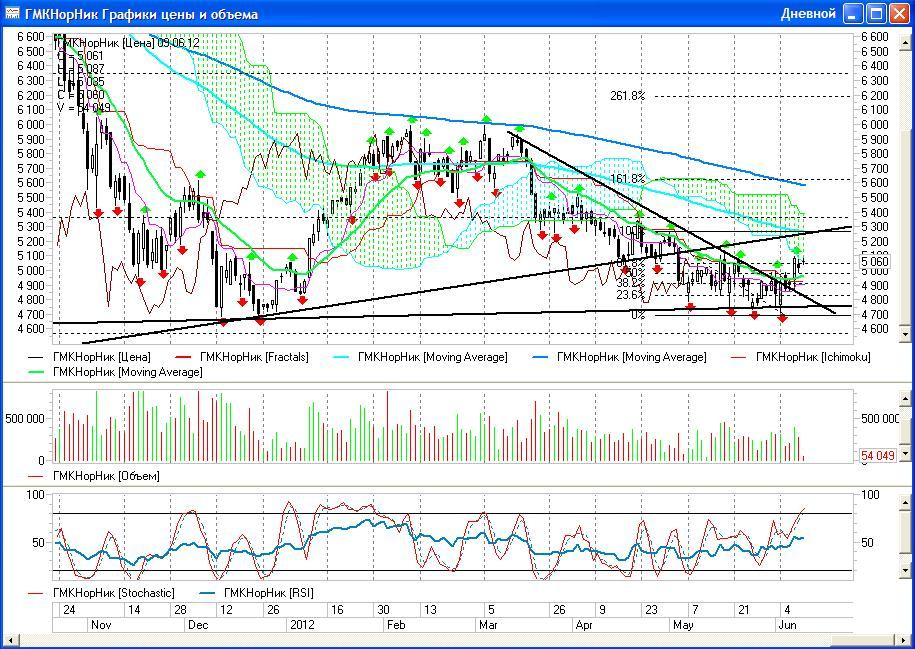Click date label '24' above Nov

coord(69,610)
